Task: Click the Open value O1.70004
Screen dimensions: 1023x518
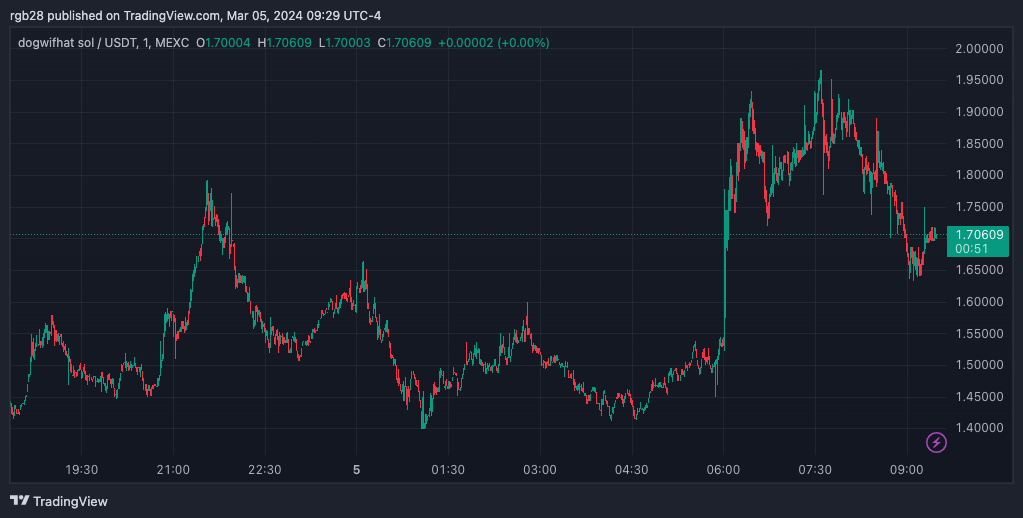Action: point(223,43)
